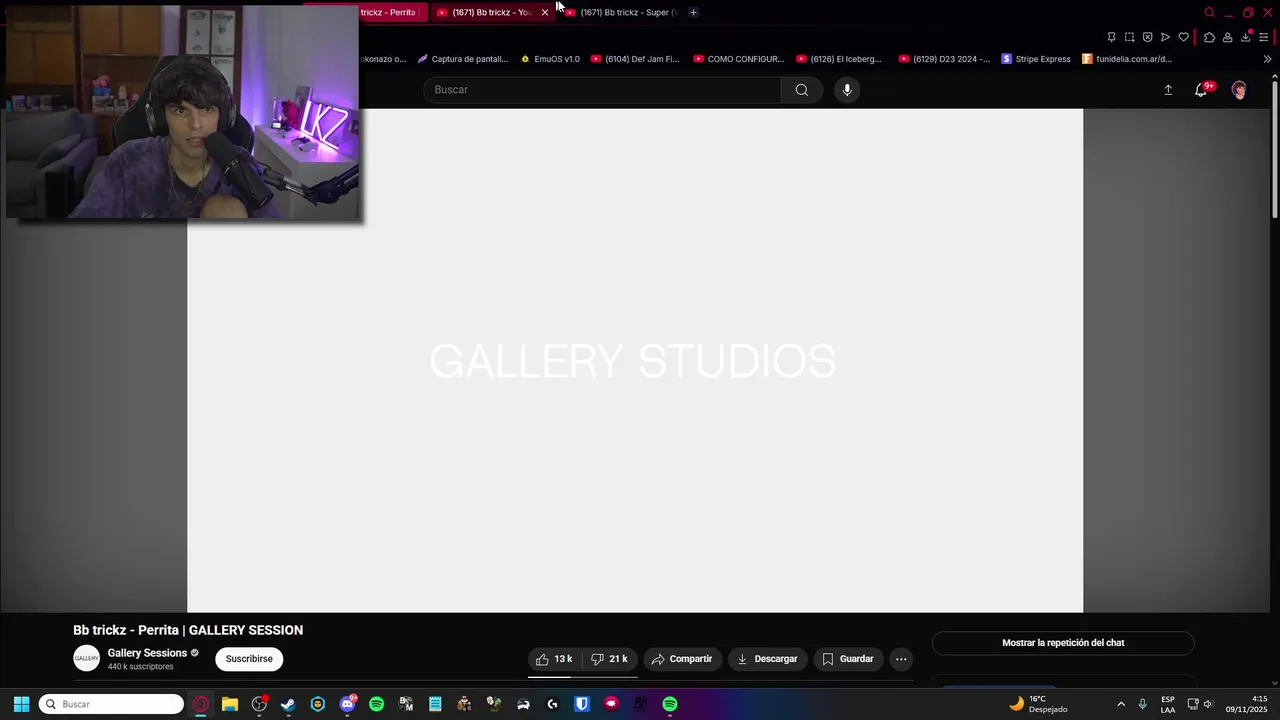This screenshot has height=720, width=1280.
Task: Click the Opera snapshot tool icon
Action: (x=1129, y=38)
